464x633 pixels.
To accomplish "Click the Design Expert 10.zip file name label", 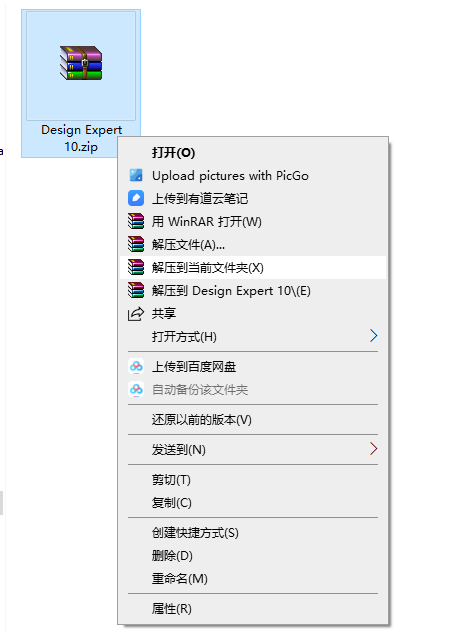I will [81, 138].
